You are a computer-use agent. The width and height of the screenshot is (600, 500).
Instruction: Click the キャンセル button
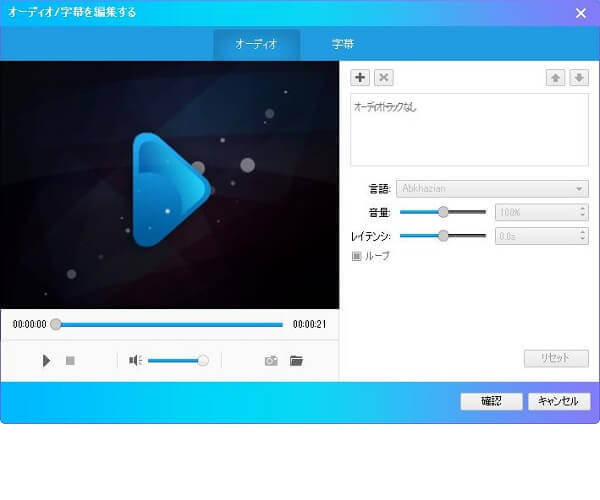tap(559, 401)
